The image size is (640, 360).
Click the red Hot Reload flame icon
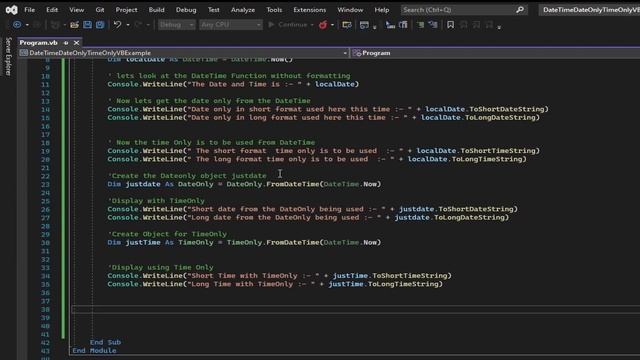point(323,25)
